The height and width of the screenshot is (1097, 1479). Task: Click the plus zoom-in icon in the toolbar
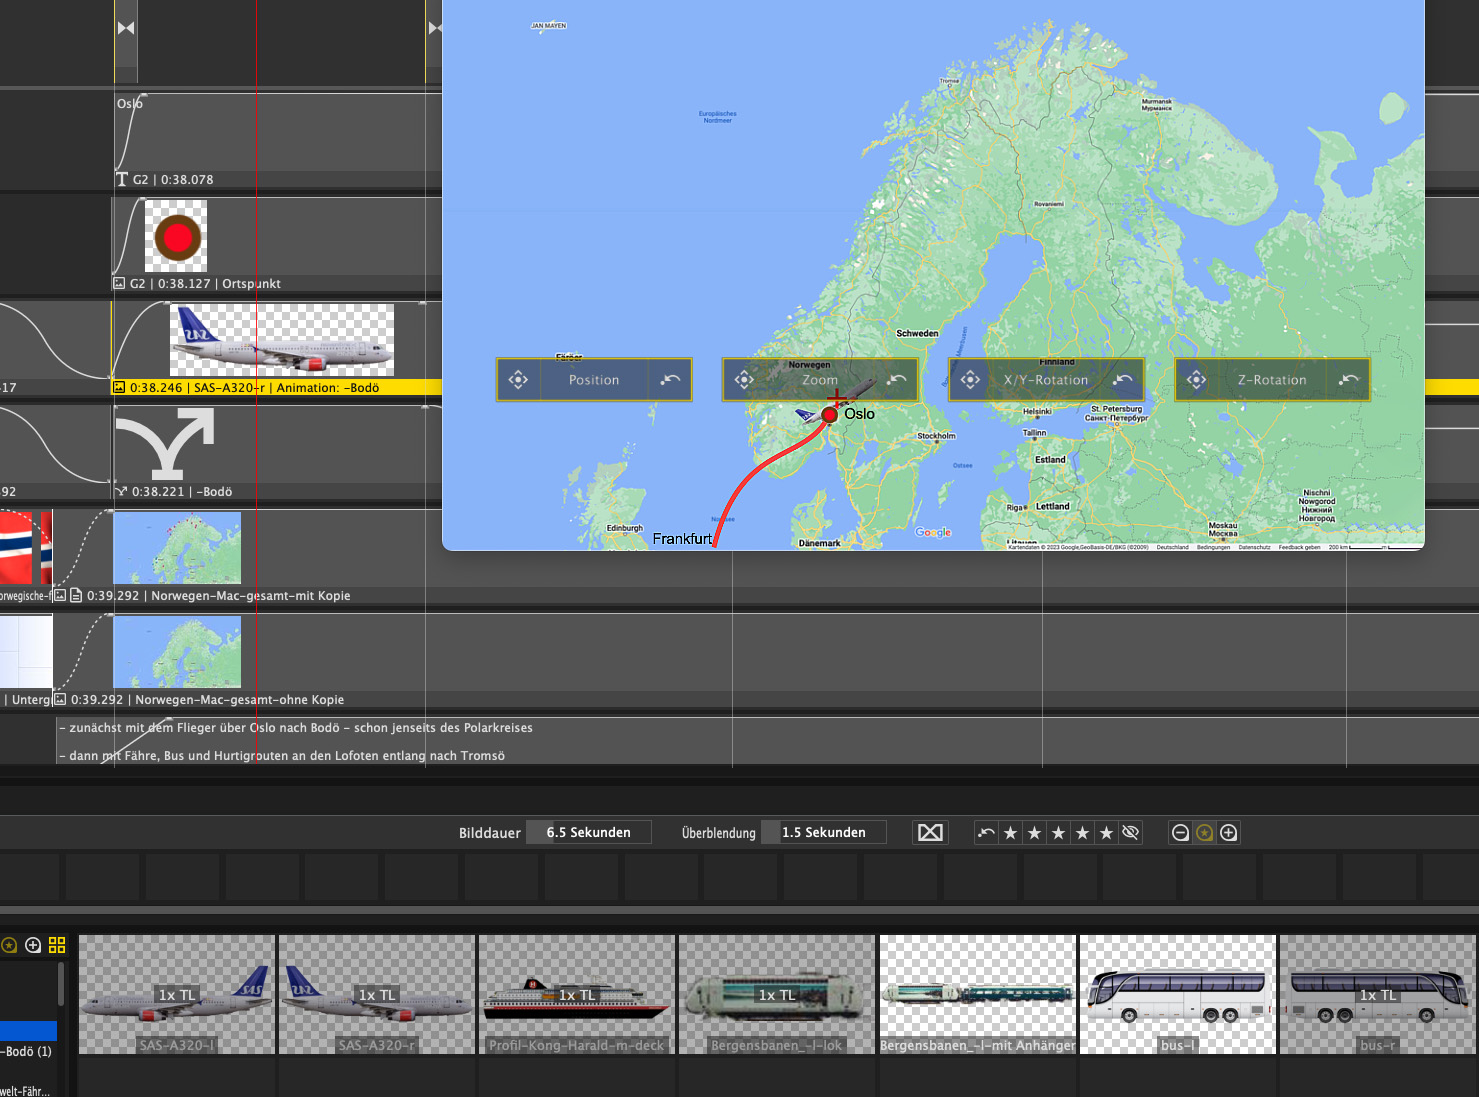click(x=1229, y=833)
